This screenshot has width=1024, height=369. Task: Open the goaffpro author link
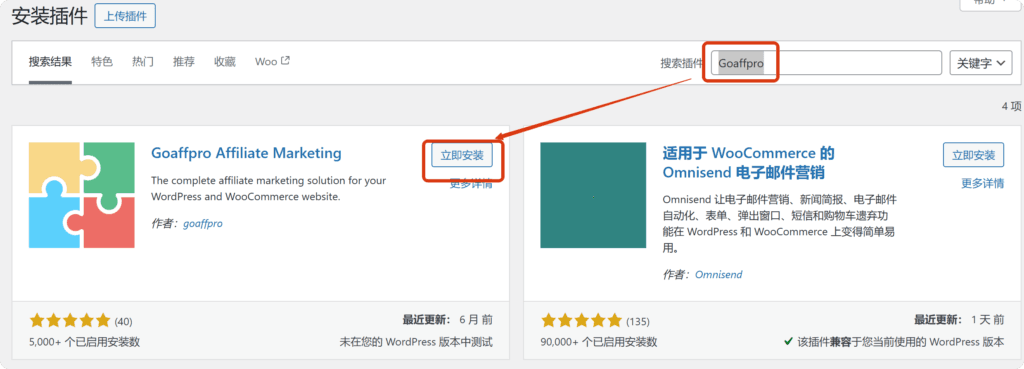coord(203,223)
